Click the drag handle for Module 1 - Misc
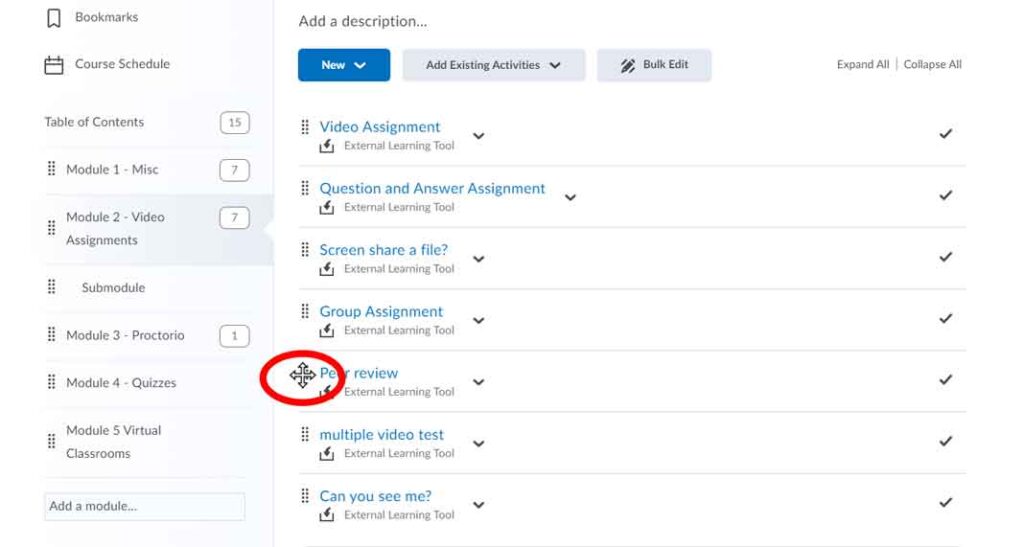Image resolution: width=1024 pixels, height=547 pixels. 52,169
